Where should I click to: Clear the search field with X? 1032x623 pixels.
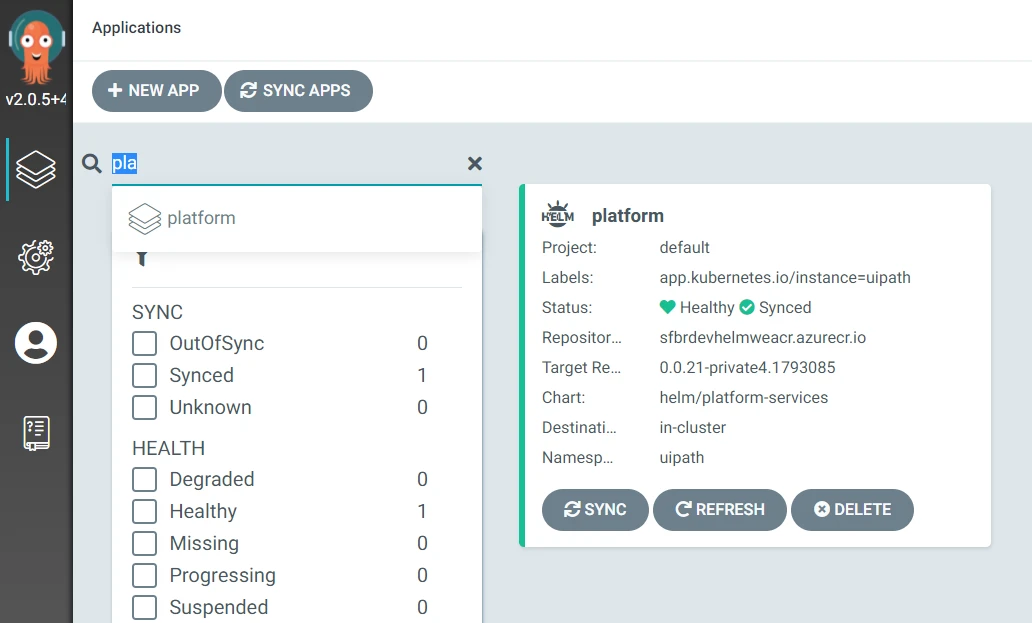pyautogui.click(x=475, y=163)
